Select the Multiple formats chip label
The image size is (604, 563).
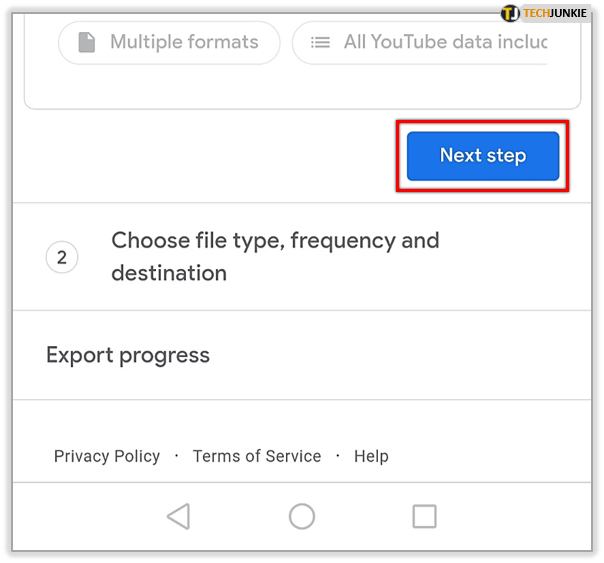pos(184,43)
